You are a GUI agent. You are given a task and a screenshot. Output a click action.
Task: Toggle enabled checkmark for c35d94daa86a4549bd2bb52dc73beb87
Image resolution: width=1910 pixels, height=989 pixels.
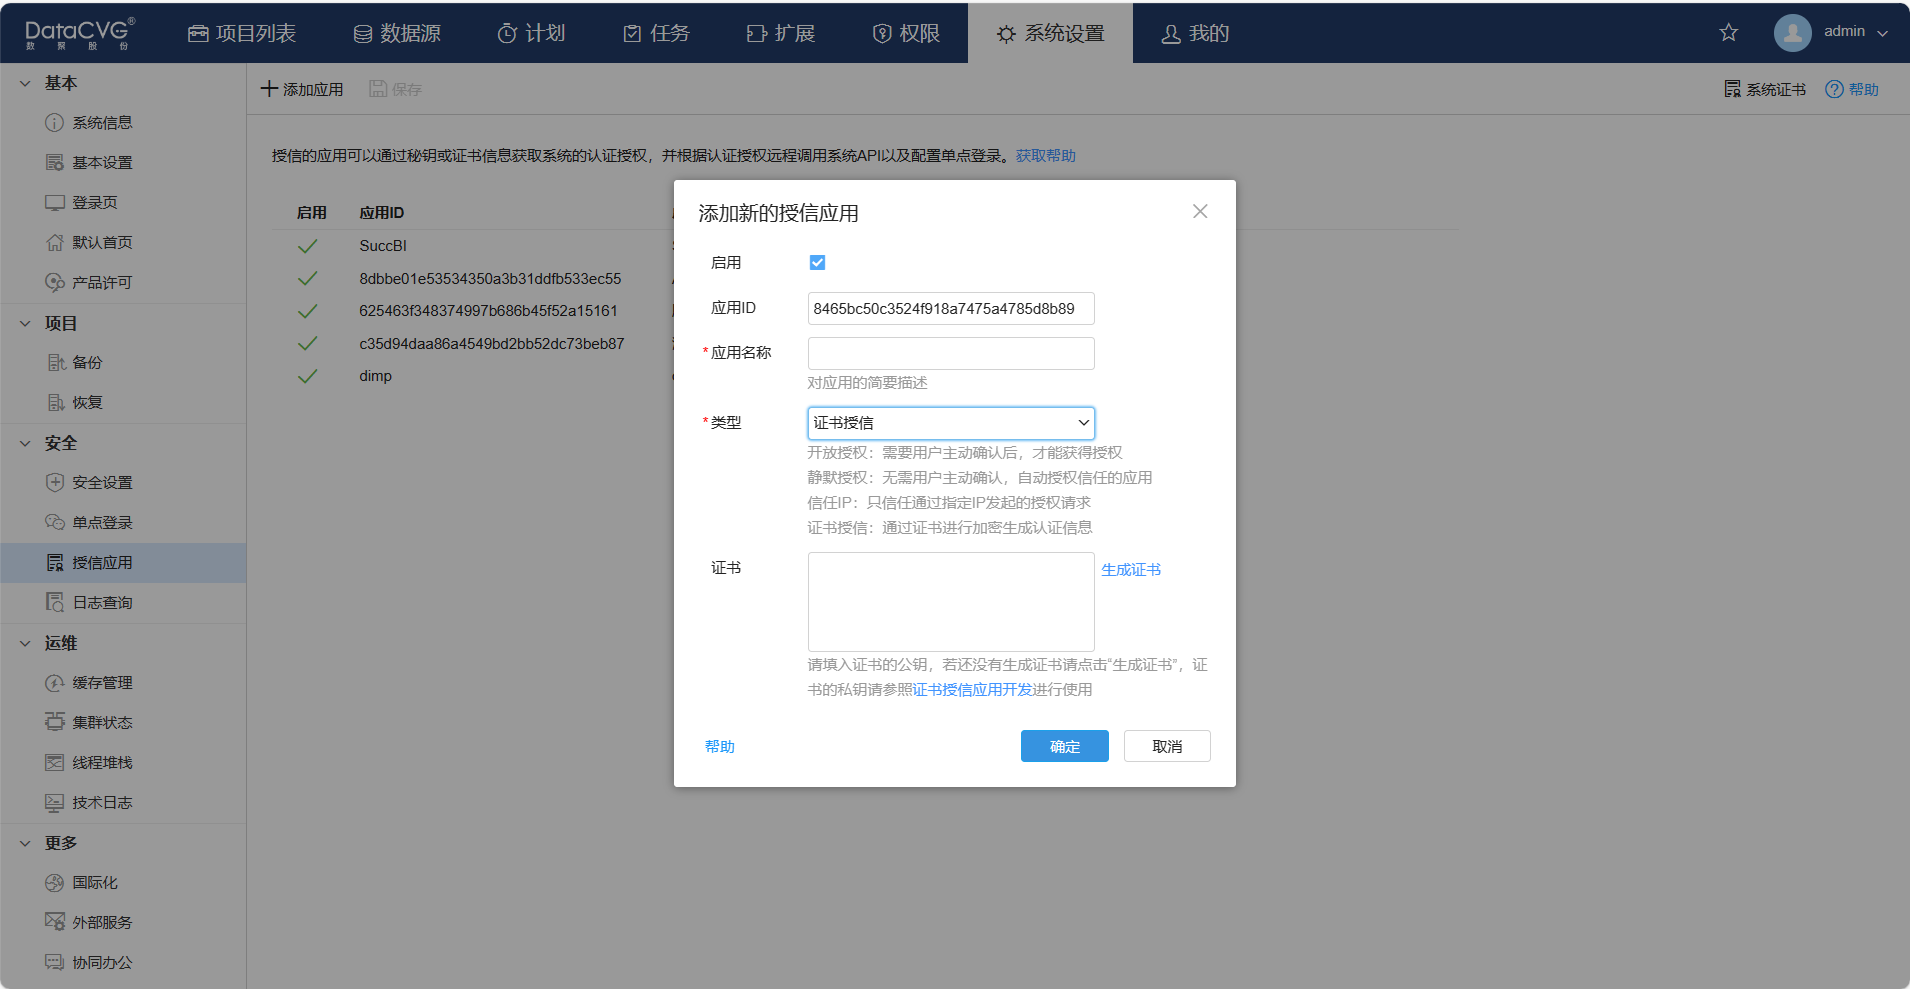click(x=308, y=344)
